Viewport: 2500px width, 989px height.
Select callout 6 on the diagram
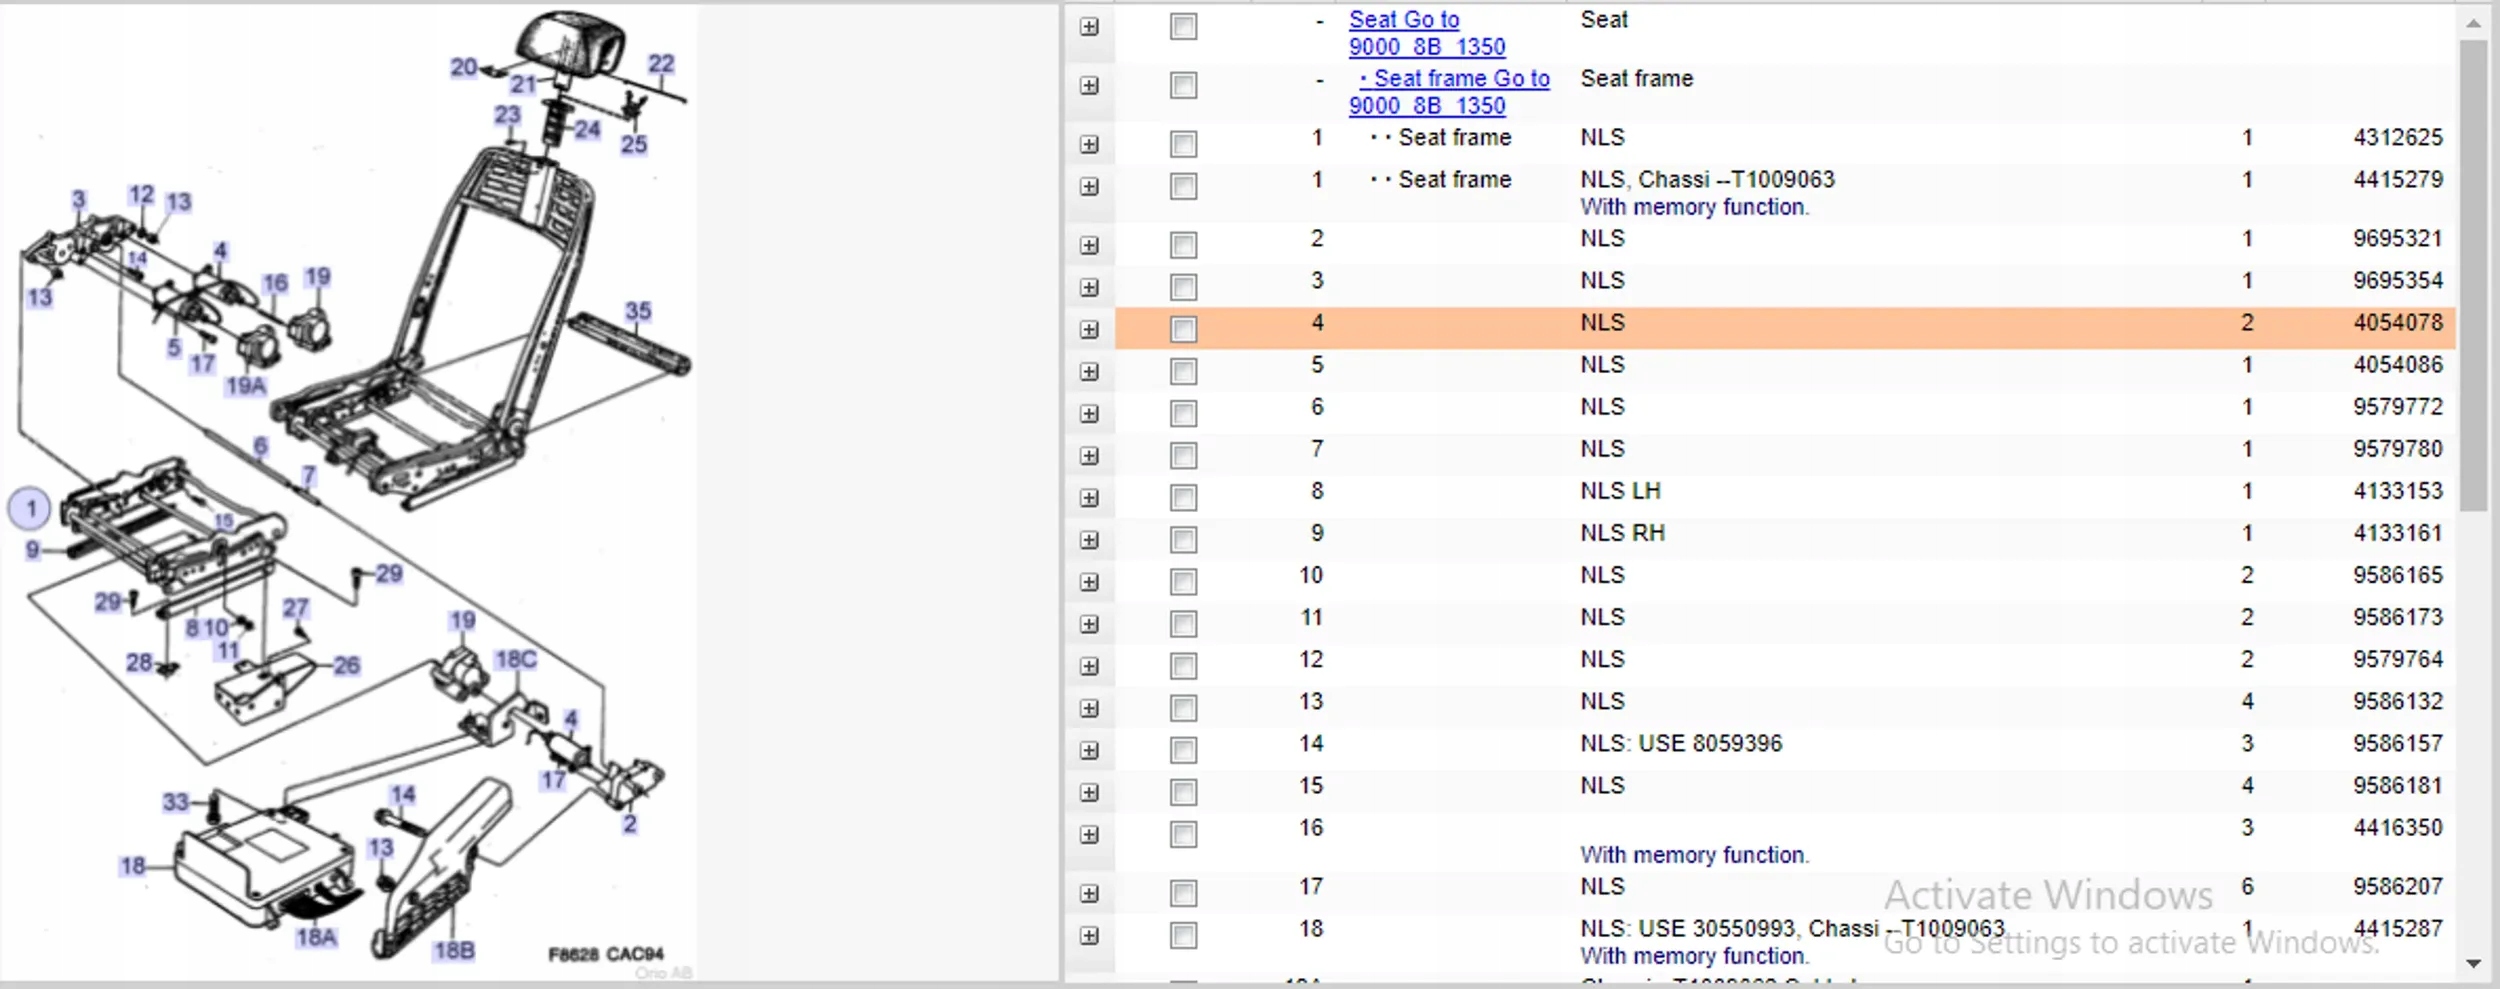(x=260, y=446)
